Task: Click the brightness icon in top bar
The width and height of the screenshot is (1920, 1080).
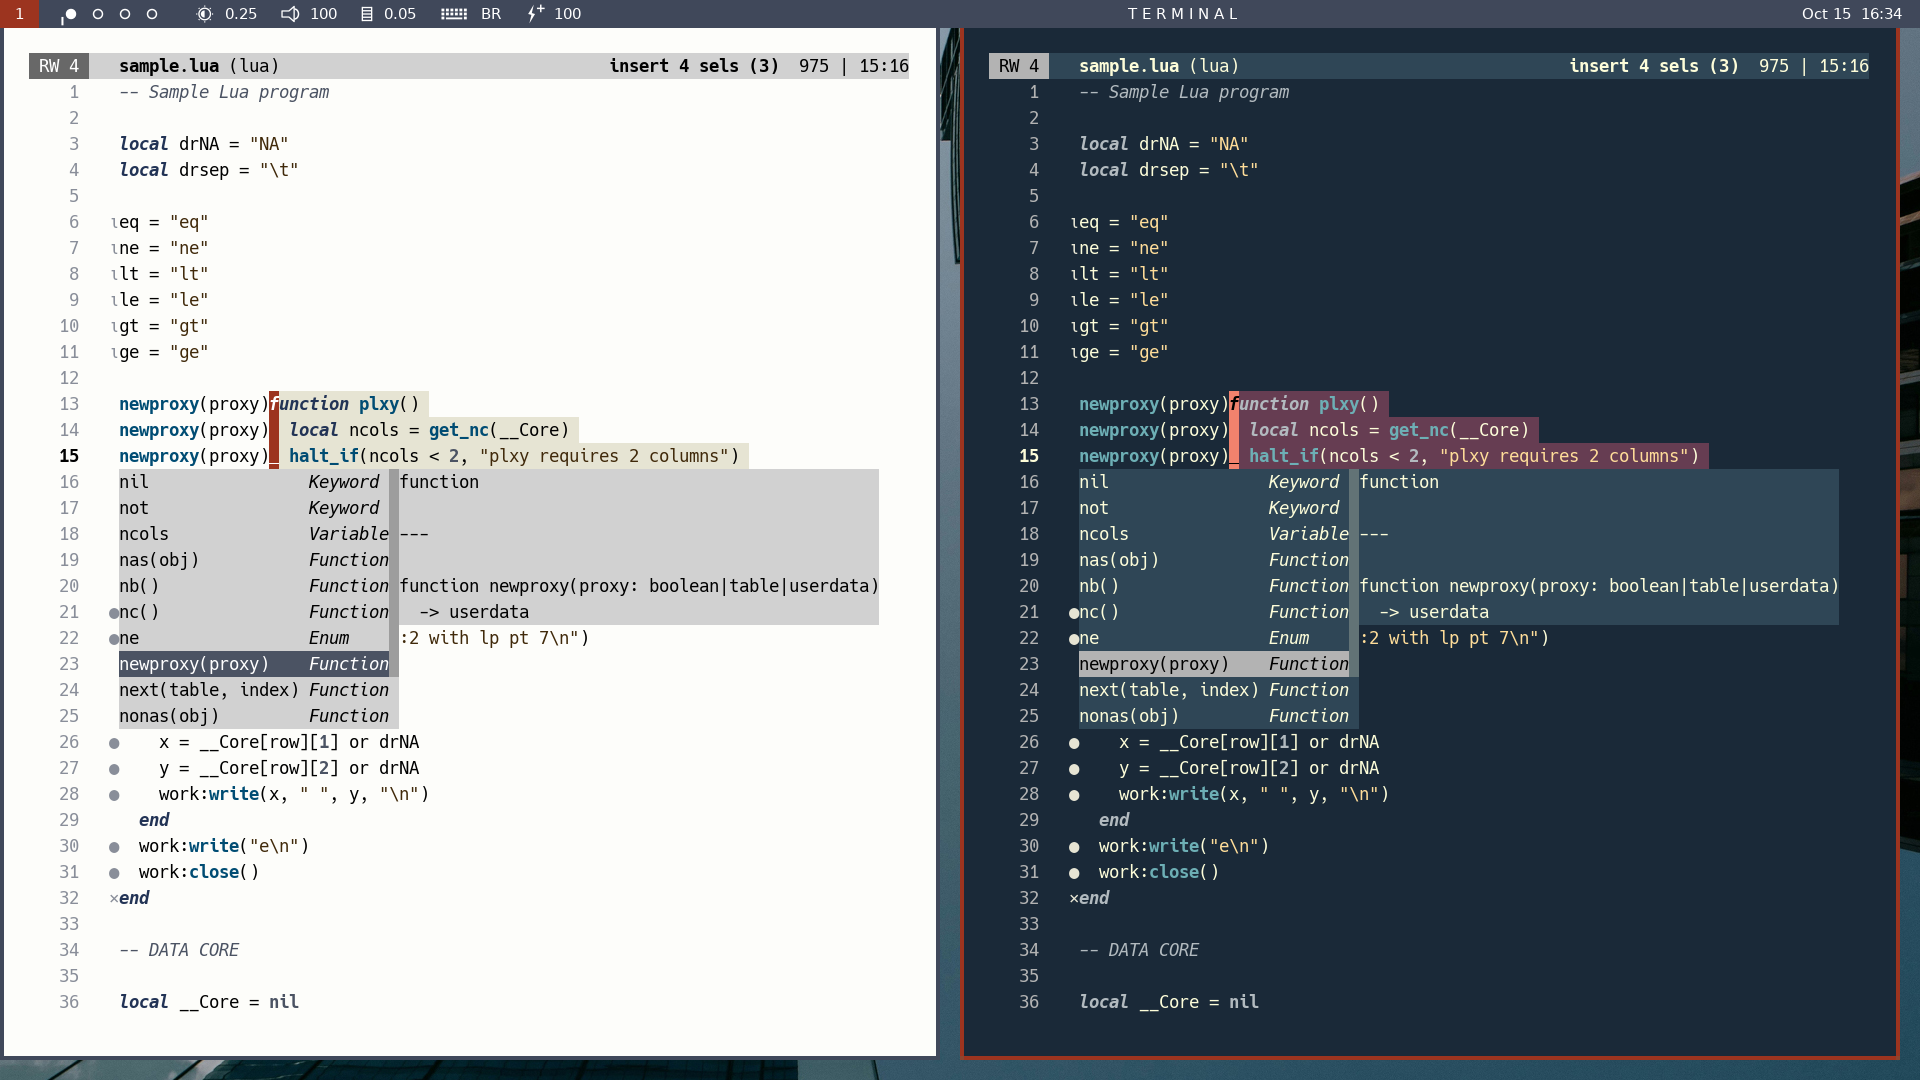Action: 204,14
